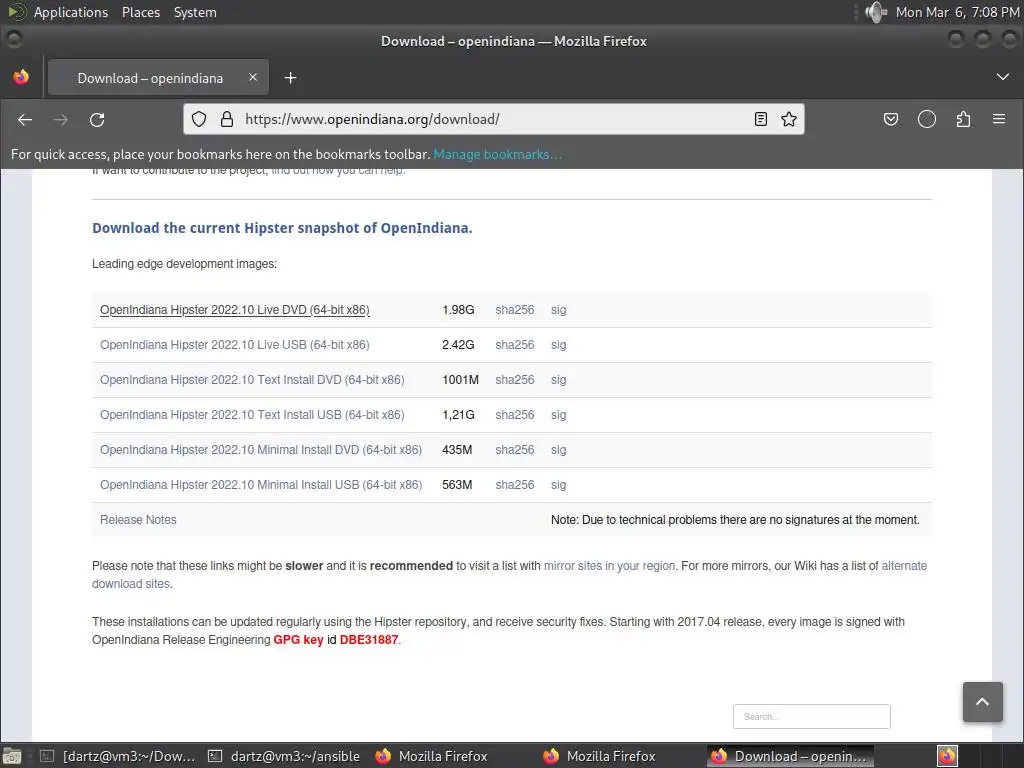Click the Firefox logo left of tabs
Image resolution: width=1024 pixels, height=768 pixels.
click(21, 77)
